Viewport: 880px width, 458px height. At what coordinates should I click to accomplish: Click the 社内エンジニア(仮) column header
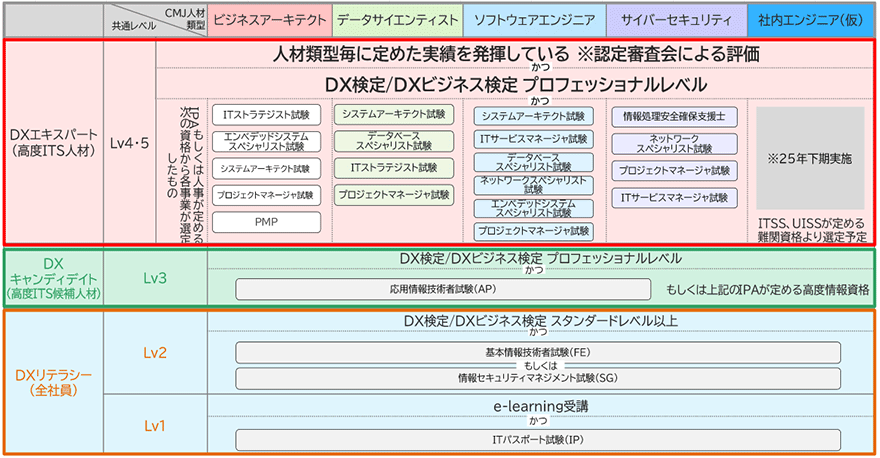click(x=811, y=20)
